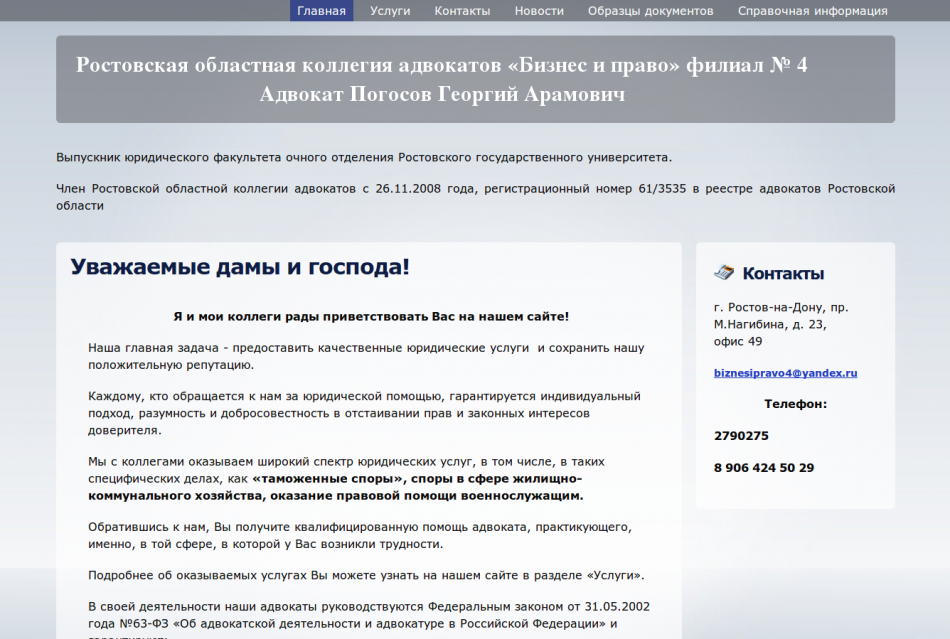Click the biznesipravo4@yandex.ru email link
The height and width of the screenshot is (639, 950).
click(x=785, y=373)
